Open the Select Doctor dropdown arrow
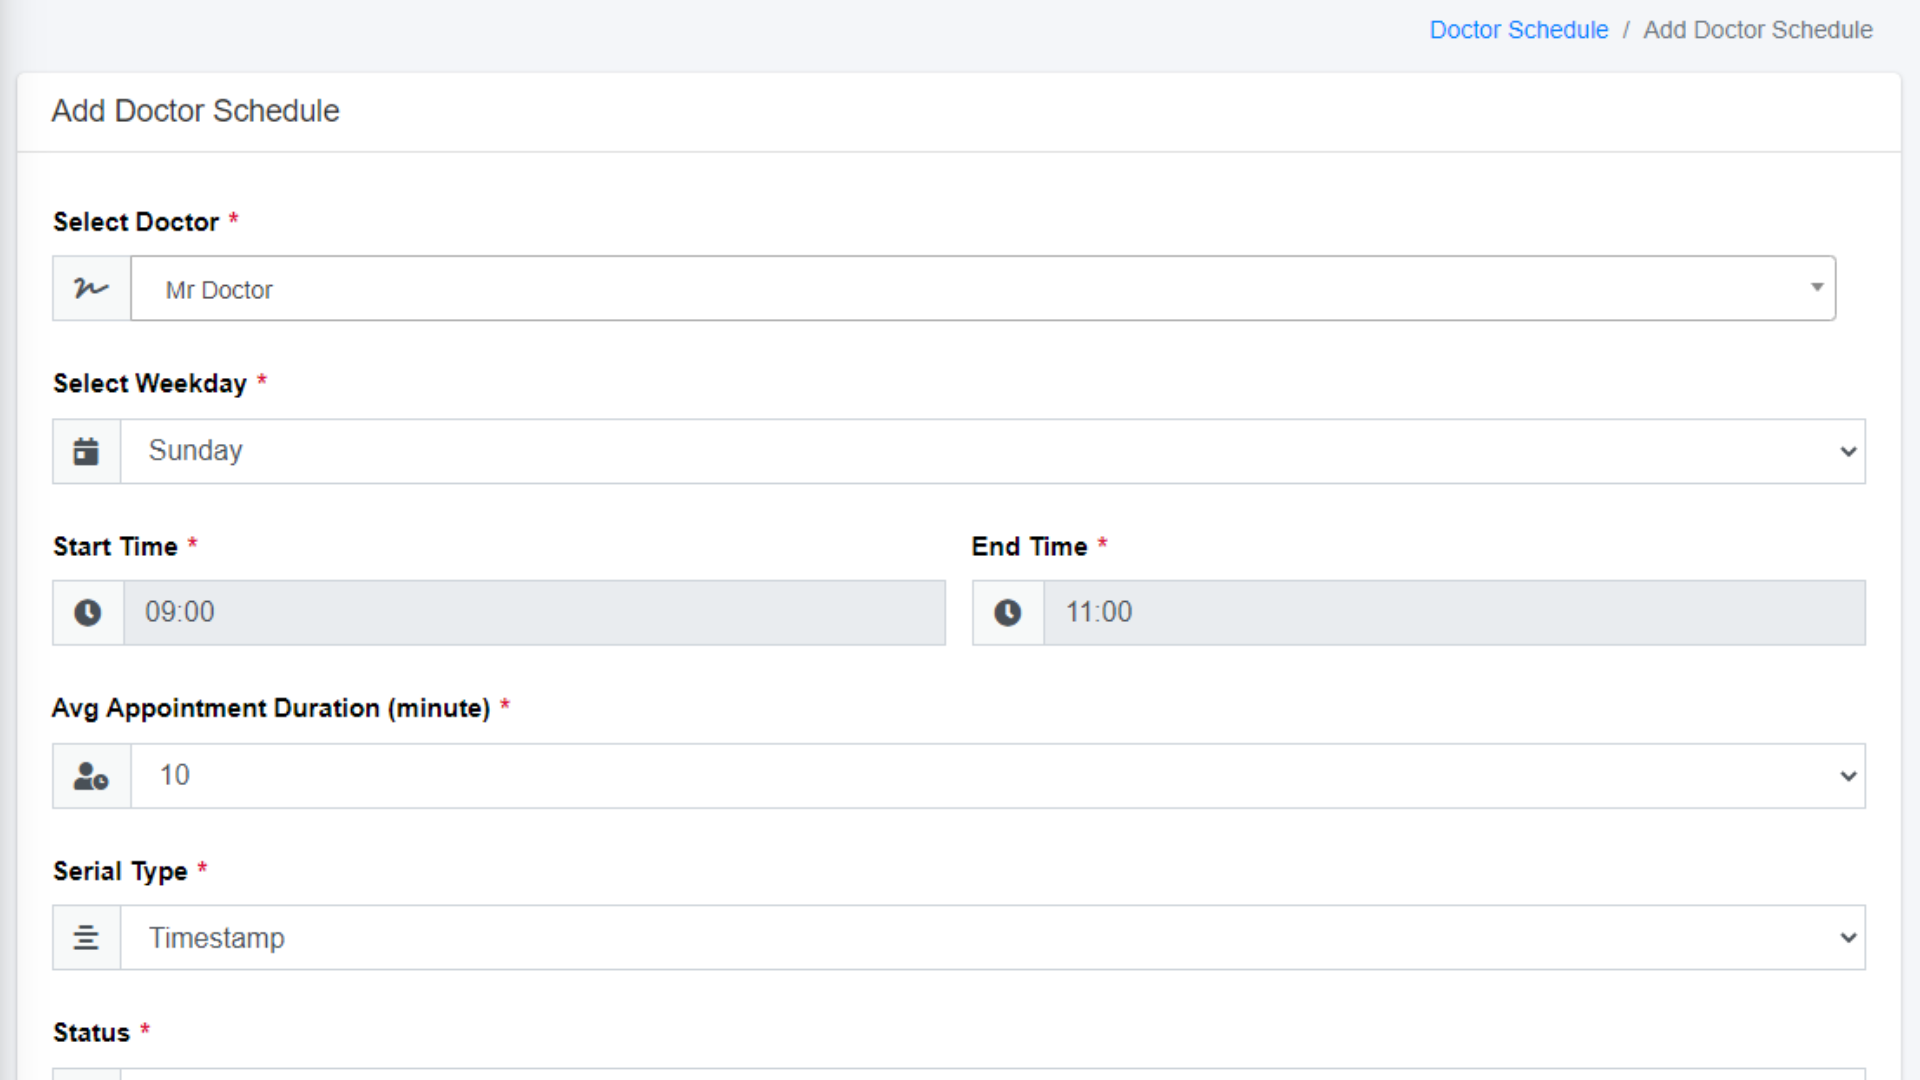This screenshot has height=1080, width=1920. click(1816, 288)
